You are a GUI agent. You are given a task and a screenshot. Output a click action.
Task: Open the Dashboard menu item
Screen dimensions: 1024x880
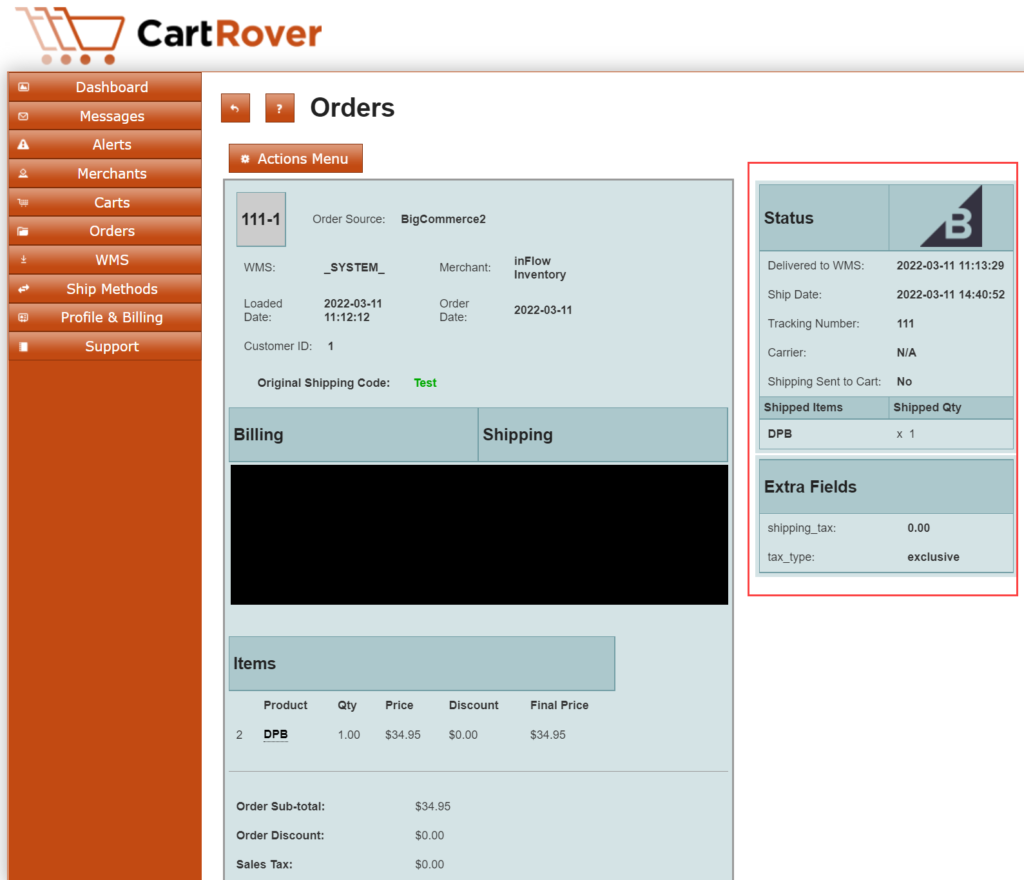tap(104, 87)
